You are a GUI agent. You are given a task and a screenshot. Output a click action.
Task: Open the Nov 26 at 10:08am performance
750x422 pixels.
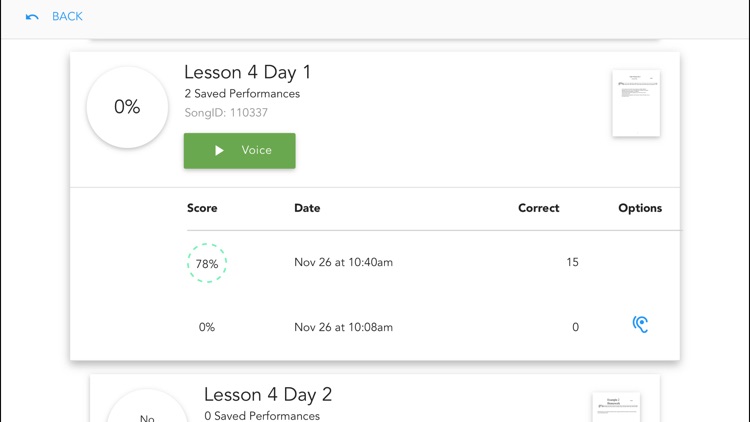[x=343, y=327]
